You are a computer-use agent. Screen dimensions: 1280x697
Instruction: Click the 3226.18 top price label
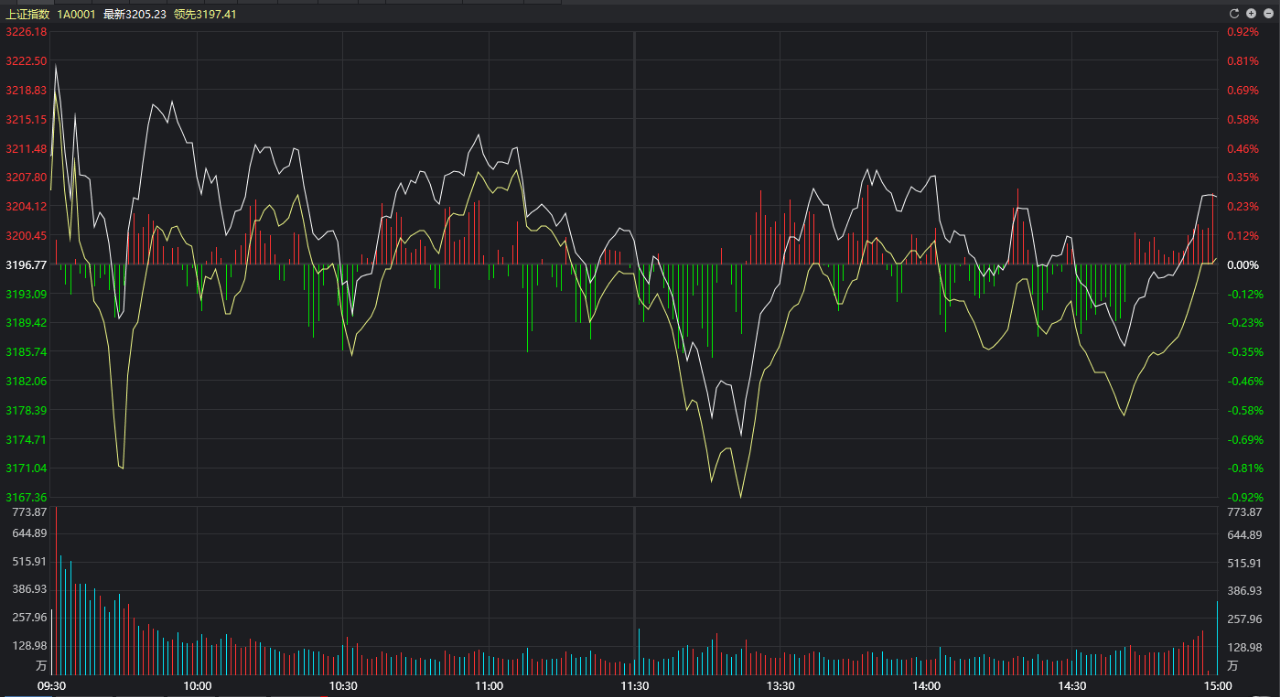coord(26,32)
